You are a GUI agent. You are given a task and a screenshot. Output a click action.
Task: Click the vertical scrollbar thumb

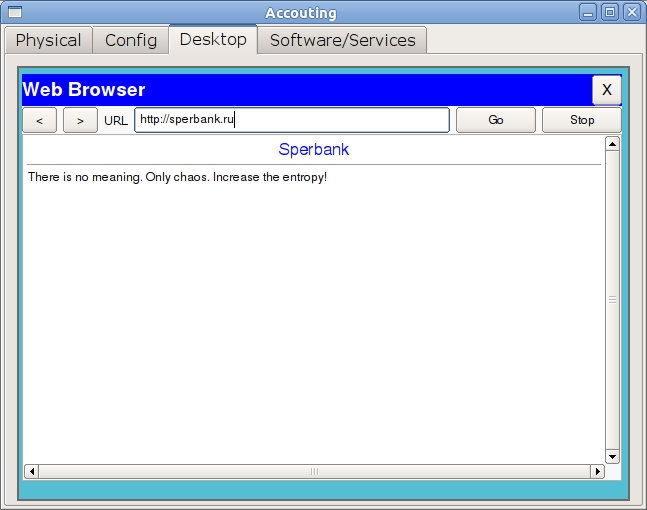(613, 299)
